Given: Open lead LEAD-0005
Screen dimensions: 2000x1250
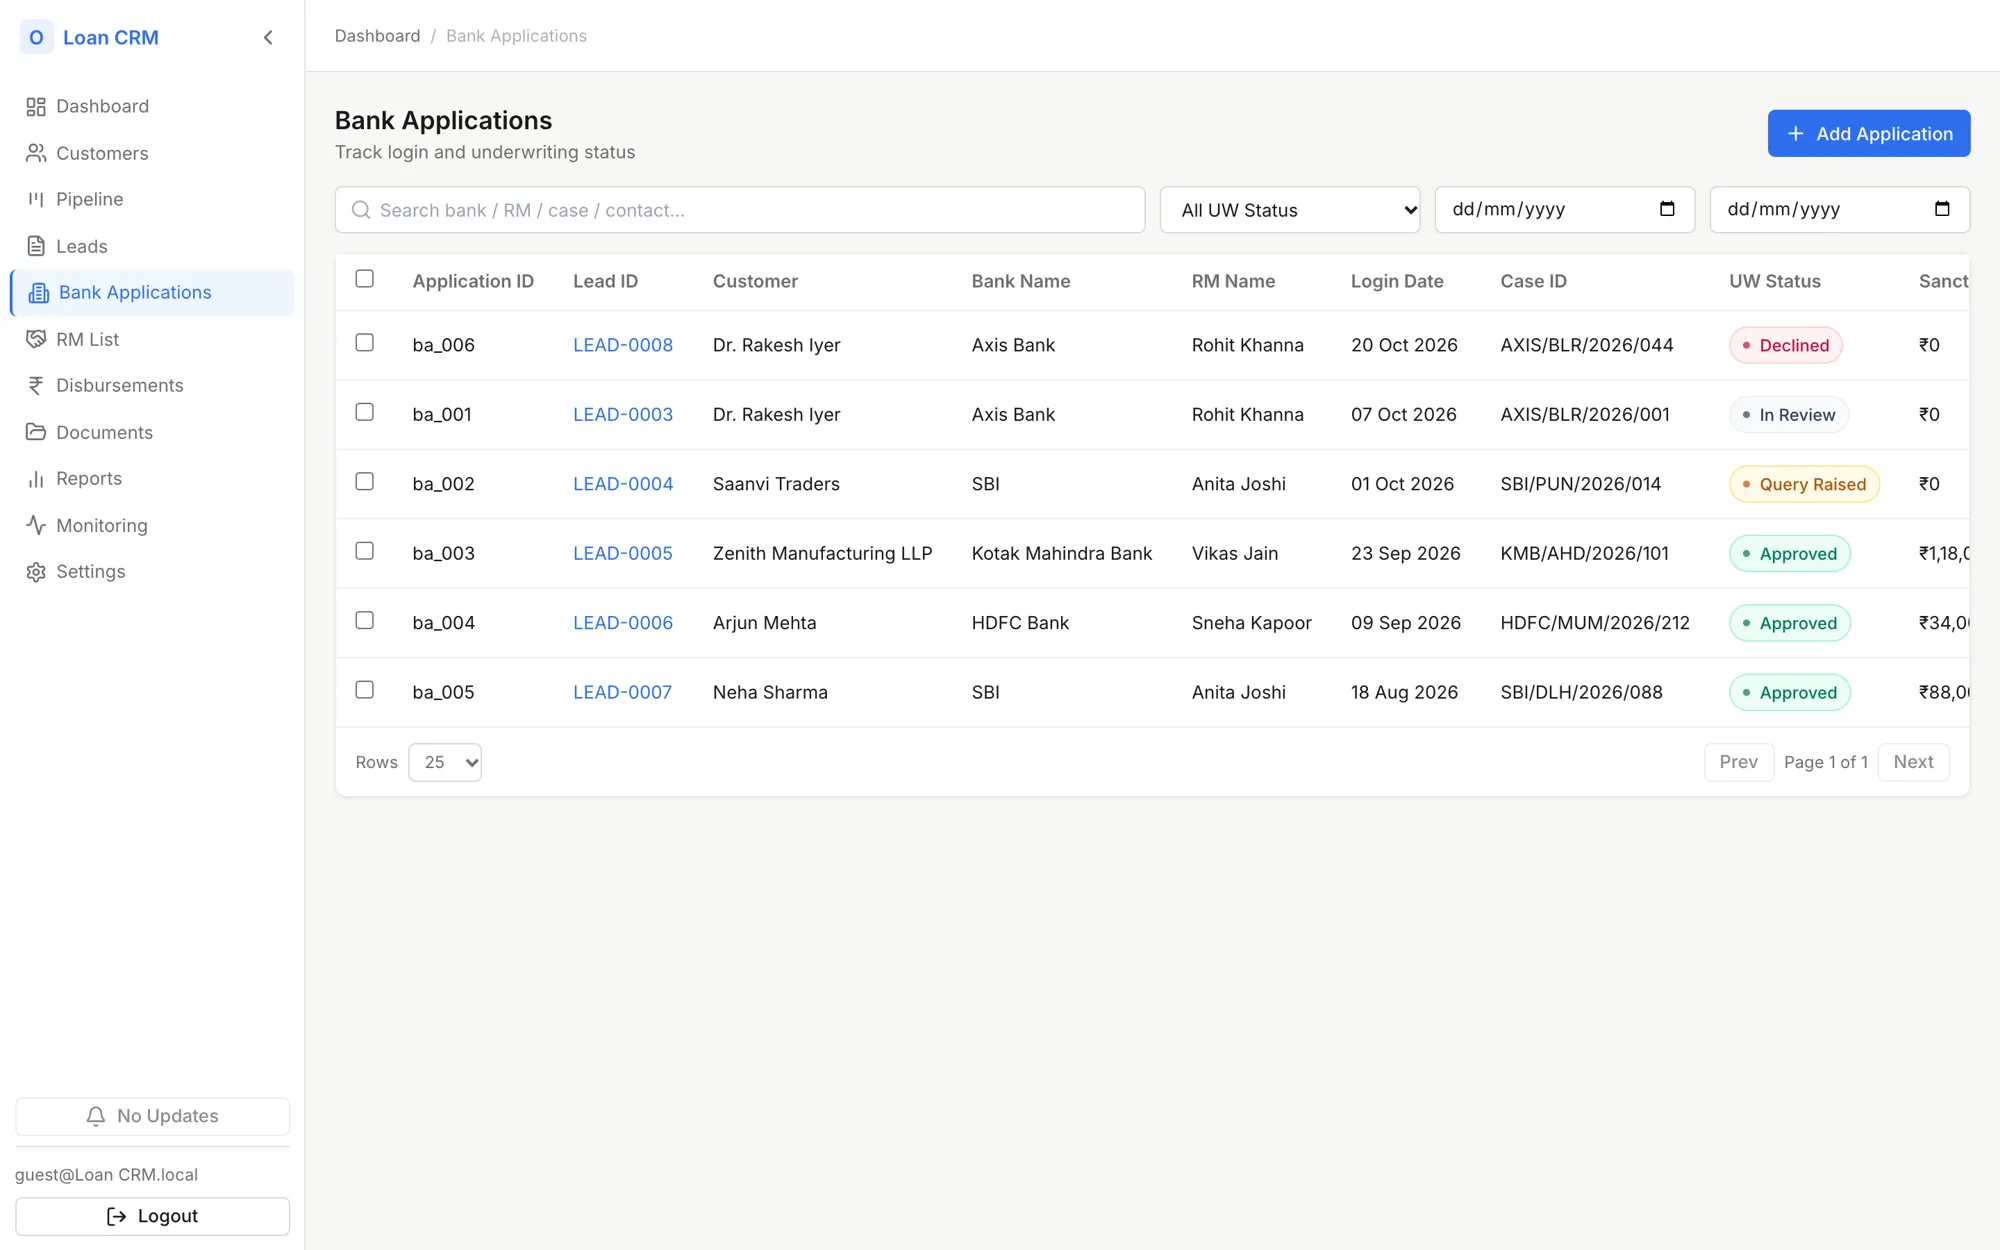Looking at the screenshot, I should [623, 553].
